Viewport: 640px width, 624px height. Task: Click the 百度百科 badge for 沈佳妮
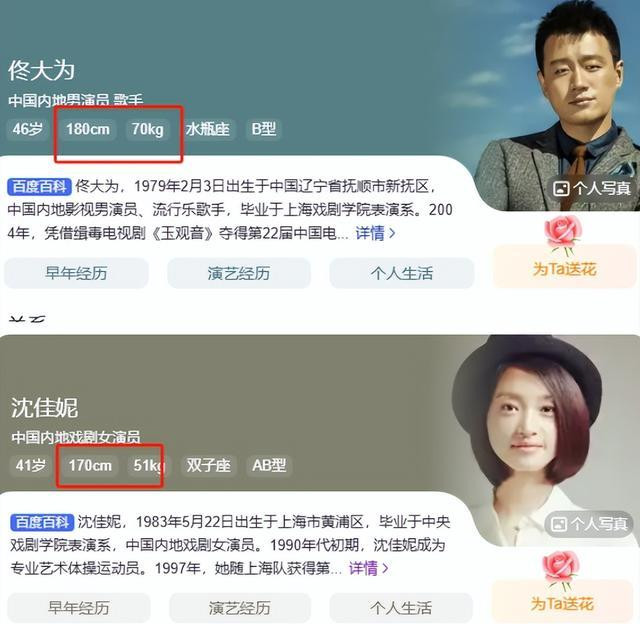point(42,522)
